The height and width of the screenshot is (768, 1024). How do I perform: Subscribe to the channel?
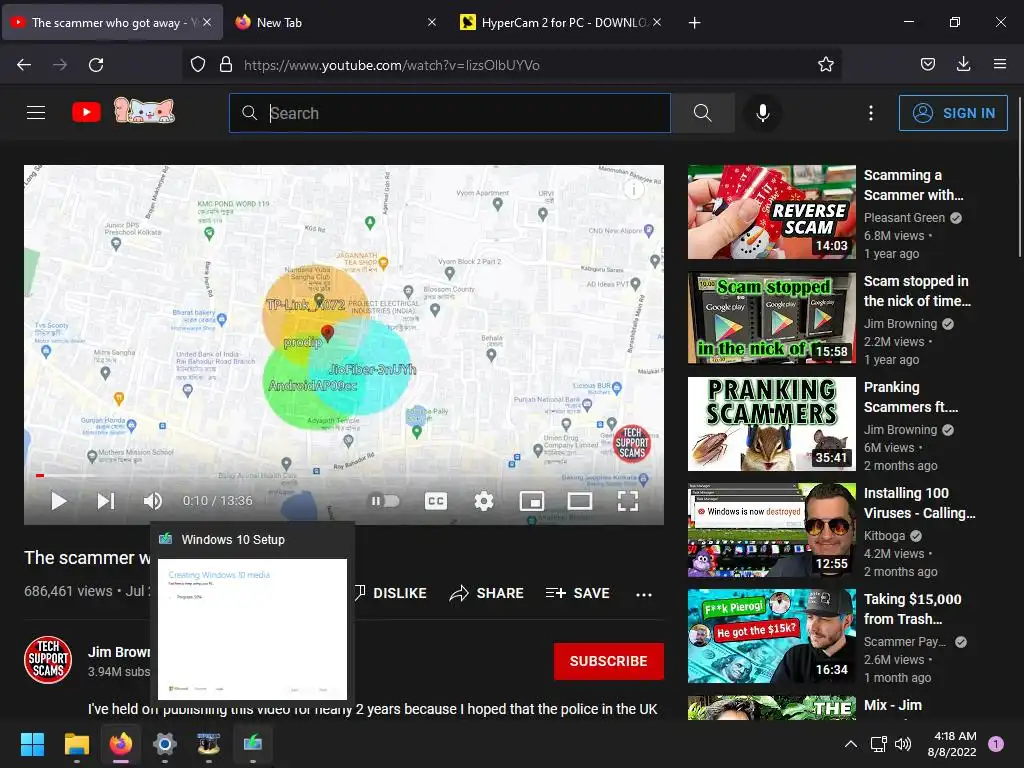[x=609, y=661]
